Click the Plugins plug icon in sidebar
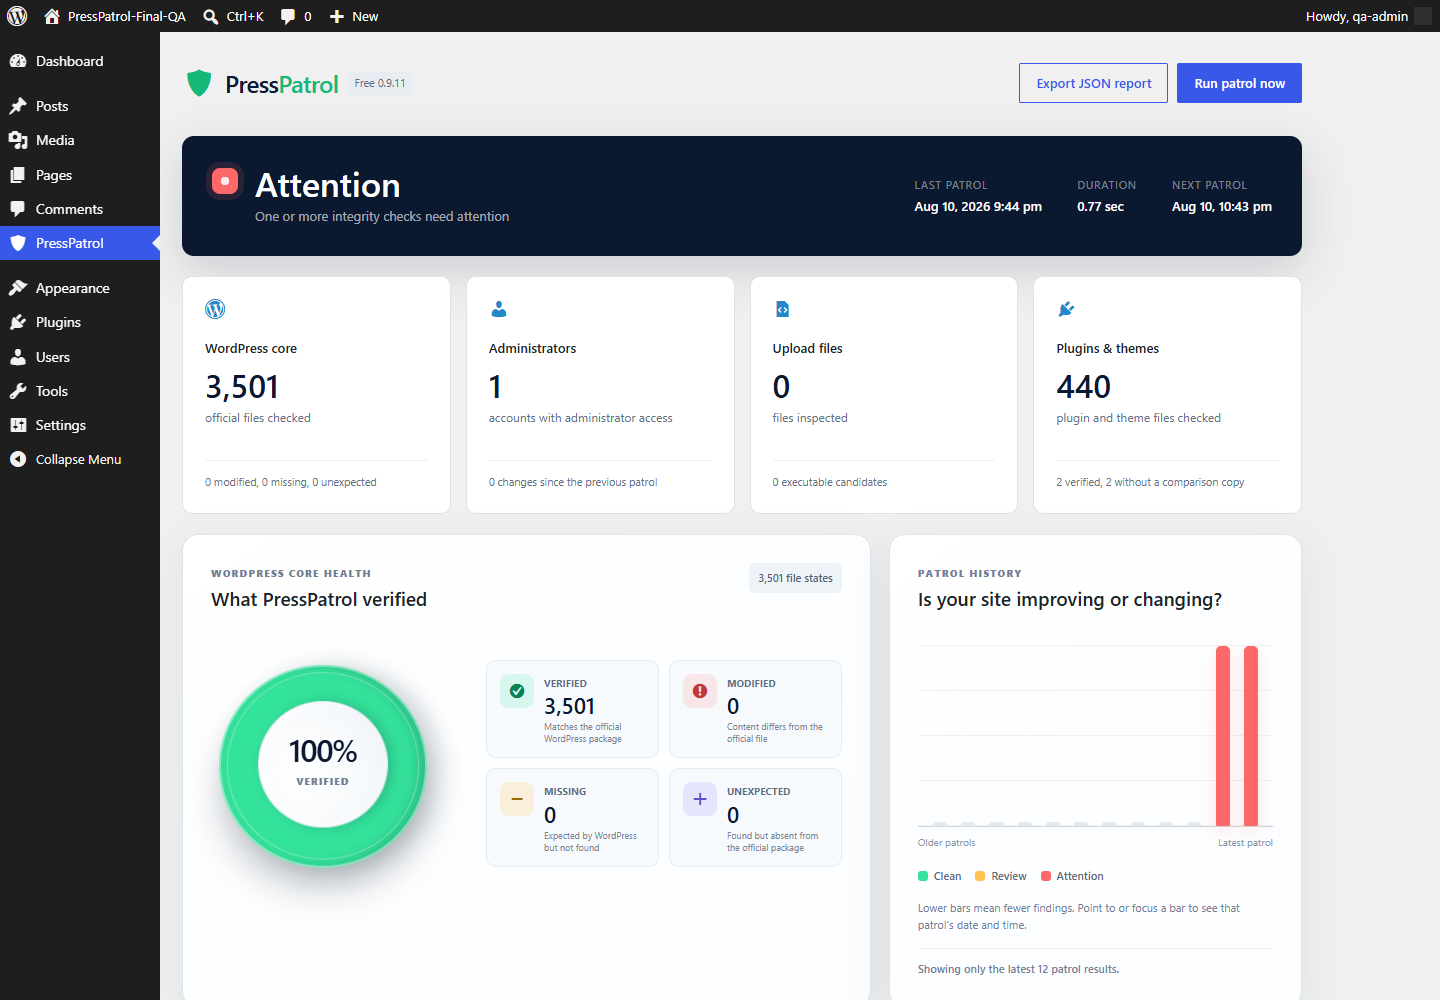 point(18,322)
